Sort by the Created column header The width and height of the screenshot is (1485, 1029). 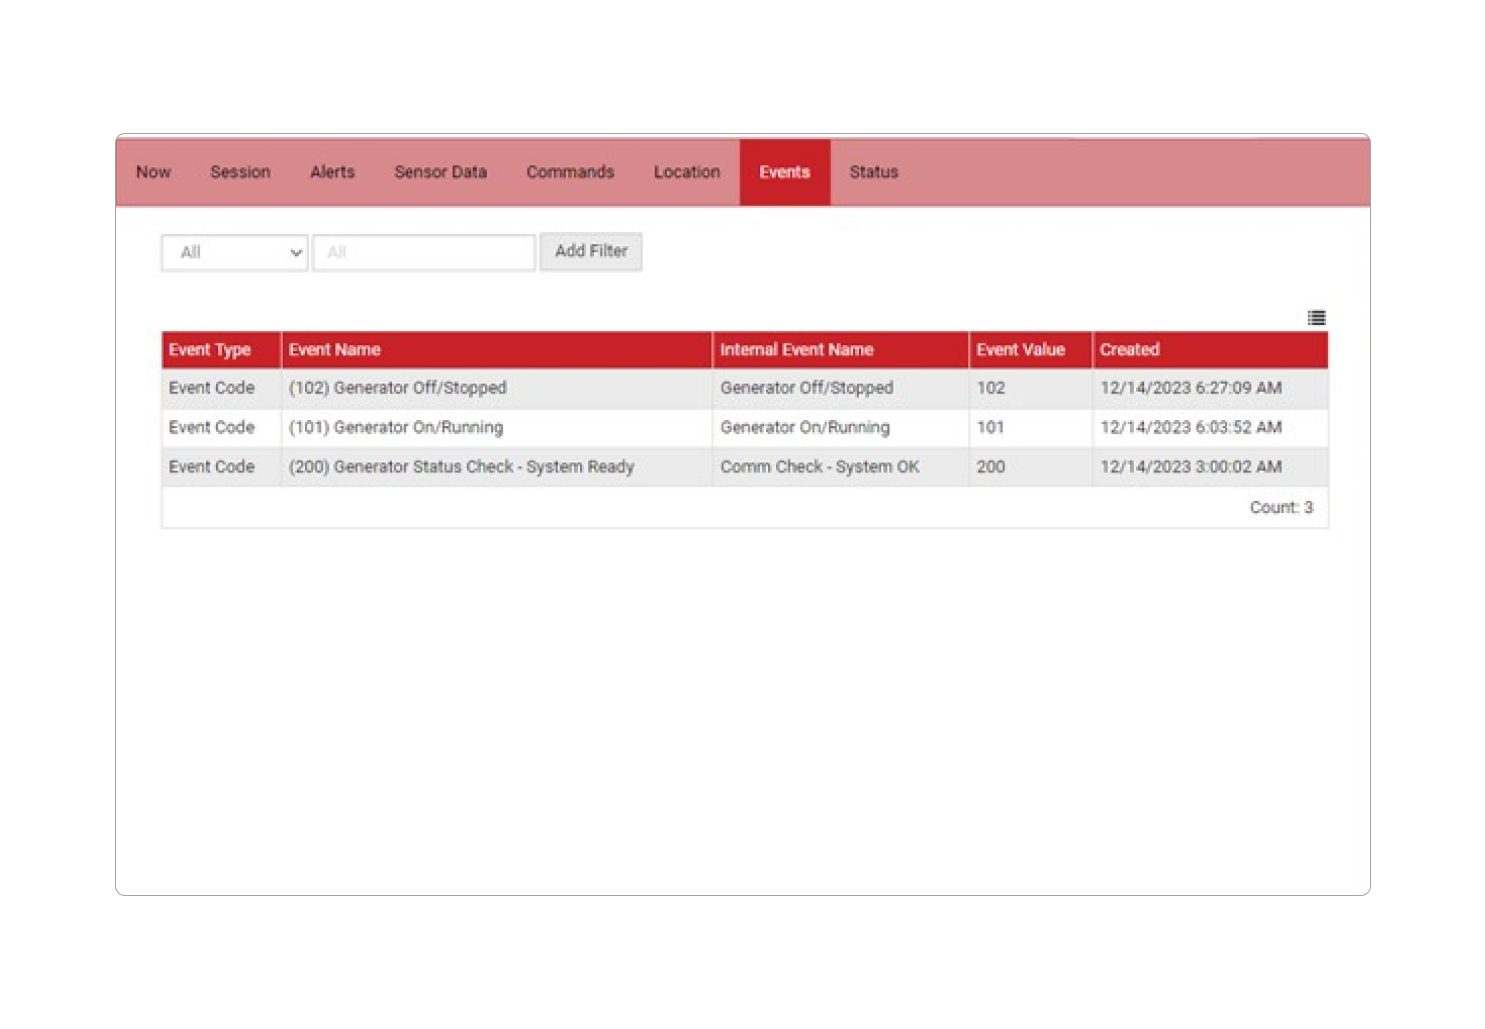tap(1129, 349)
